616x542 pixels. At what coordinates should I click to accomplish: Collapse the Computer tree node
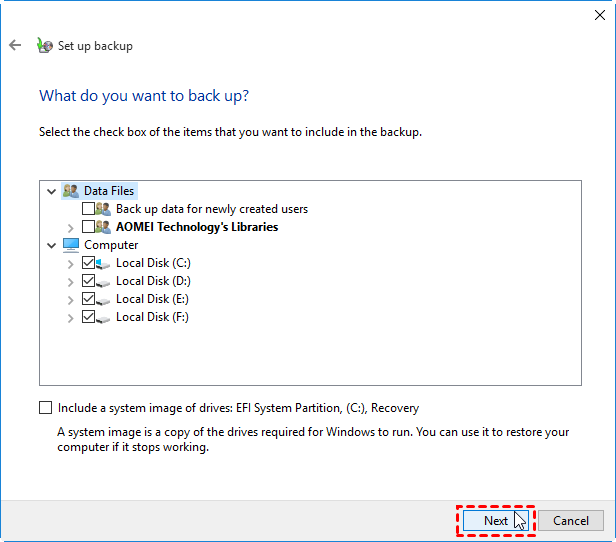[52, 245]
